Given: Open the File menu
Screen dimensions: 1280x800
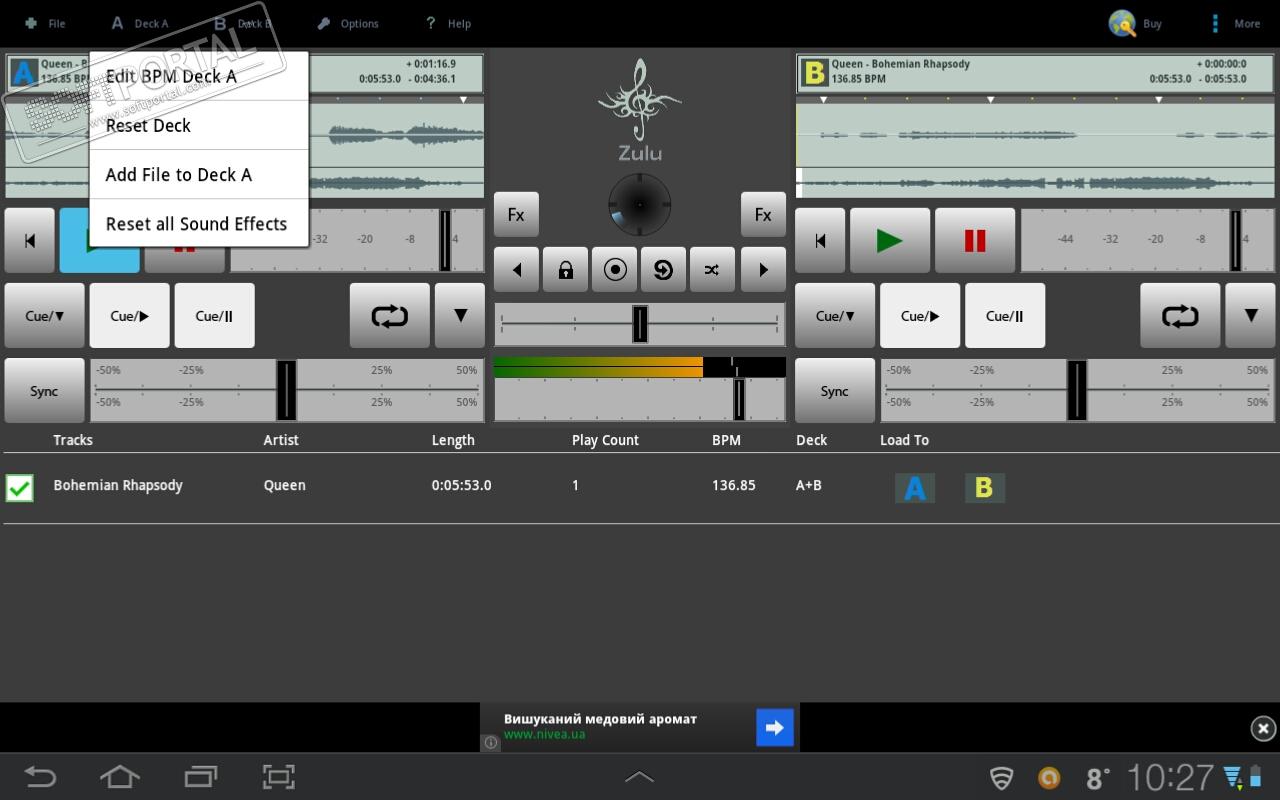Looking at the screenshot, I should click(x=44, y=23).
